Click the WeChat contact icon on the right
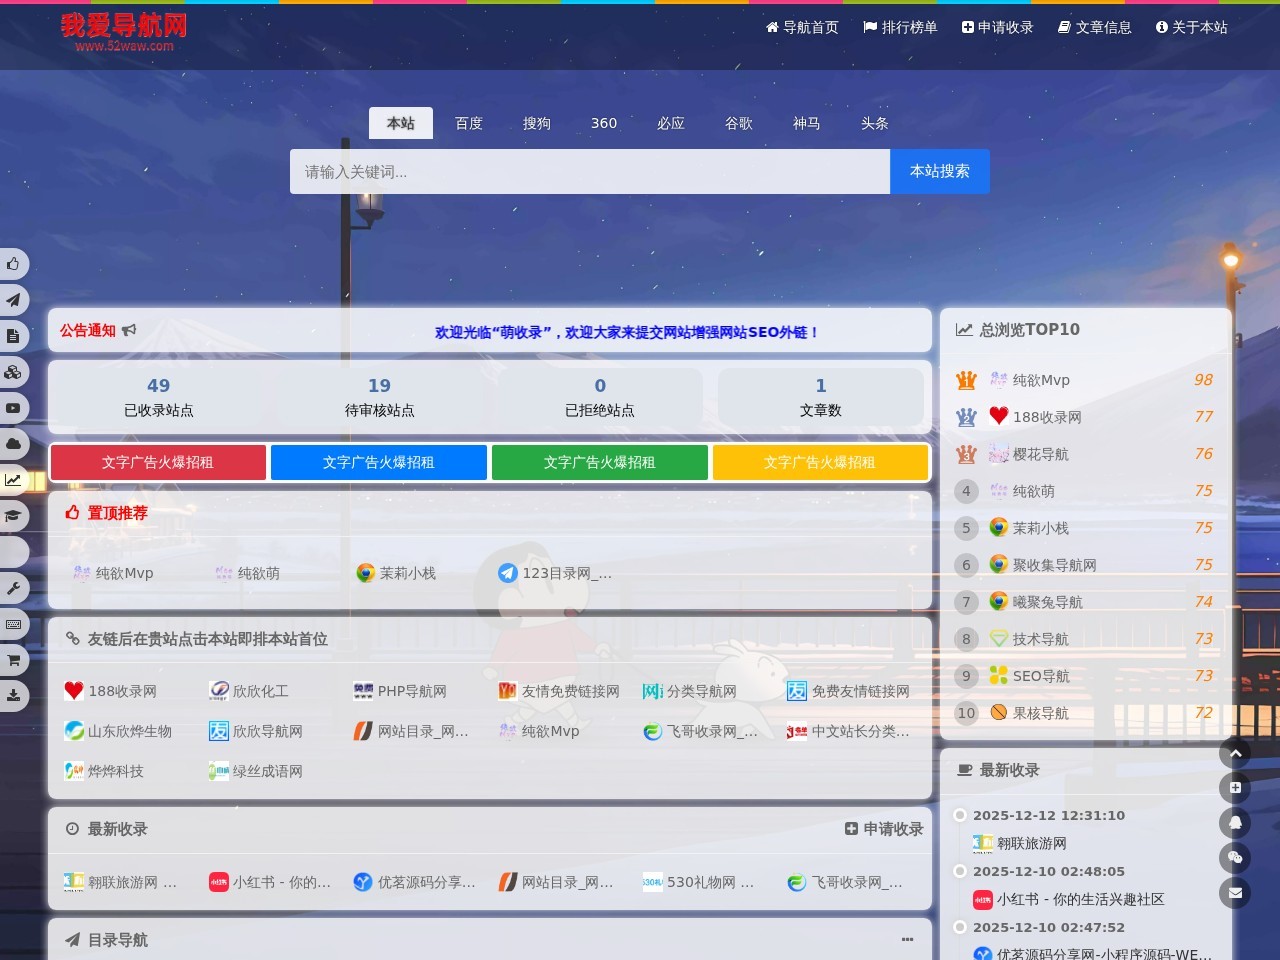The image size is (1280, 960). (1234, 857)
